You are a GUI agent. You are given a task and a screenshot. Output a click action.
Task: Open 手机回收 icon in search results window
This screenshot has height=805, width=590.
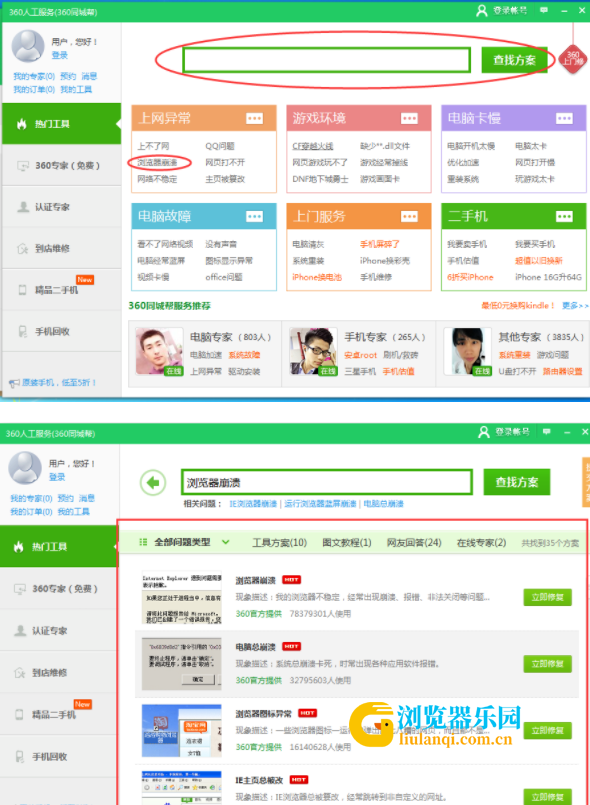click(x=20, y=756)
